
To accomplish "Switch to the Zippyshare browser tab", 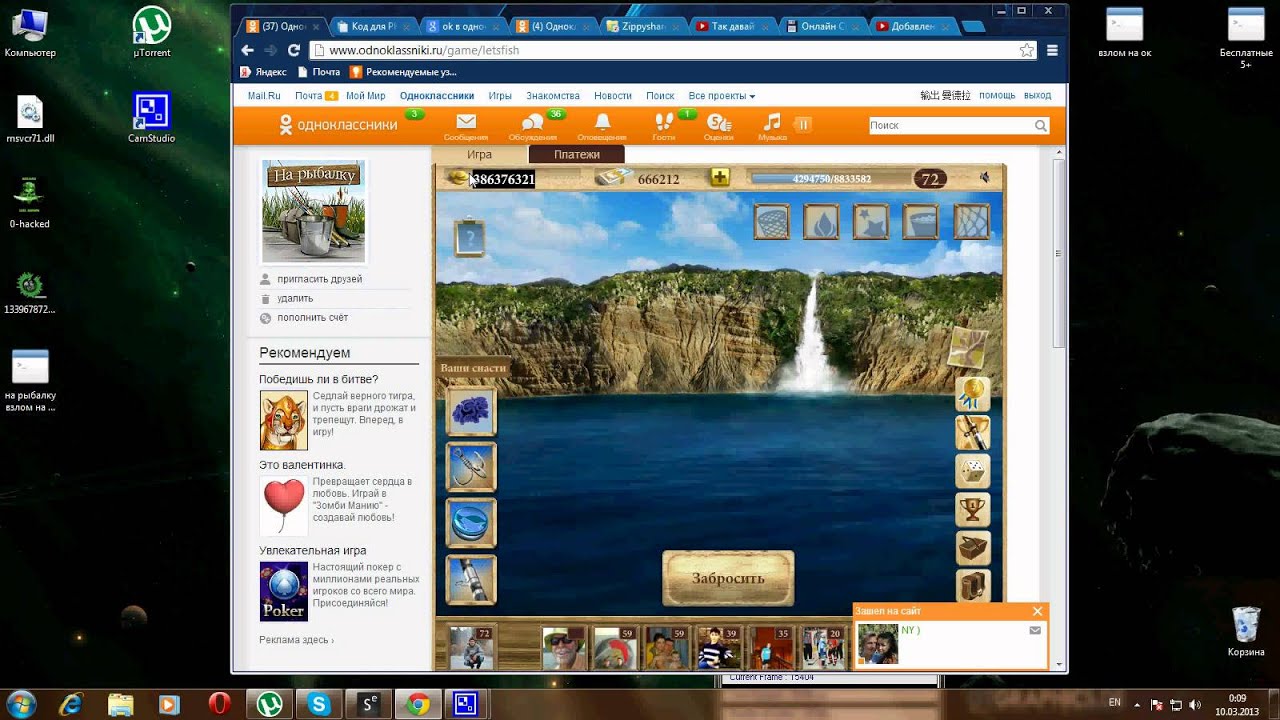I will (644, 26).
